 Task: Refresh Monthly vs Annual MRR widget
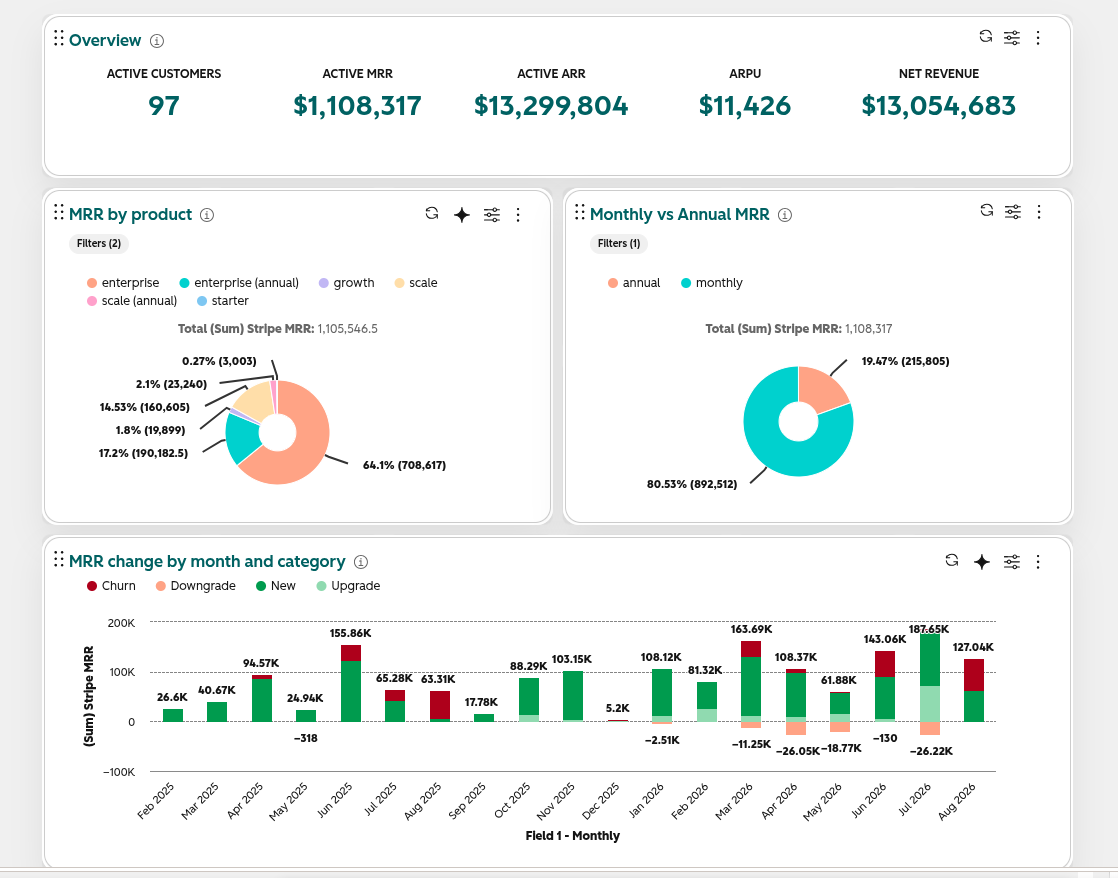[x=987, y=210]
